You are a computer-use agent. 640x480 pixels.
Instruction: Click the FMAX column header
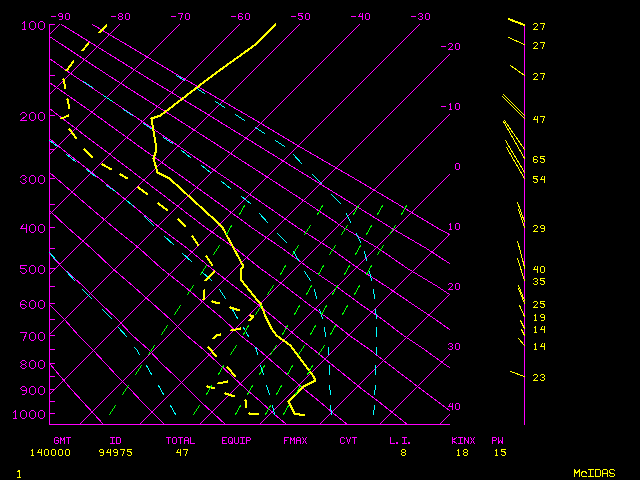click(294, 440)
